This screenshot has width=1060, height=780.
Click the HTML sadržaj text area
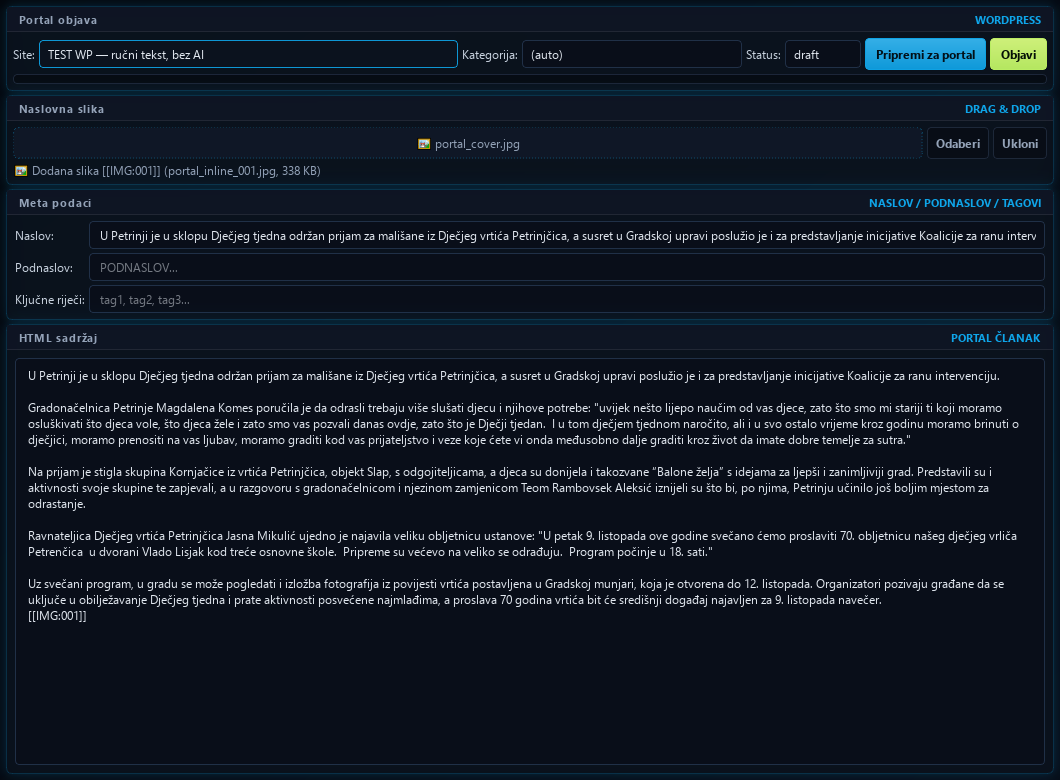[x=529, y=562]
